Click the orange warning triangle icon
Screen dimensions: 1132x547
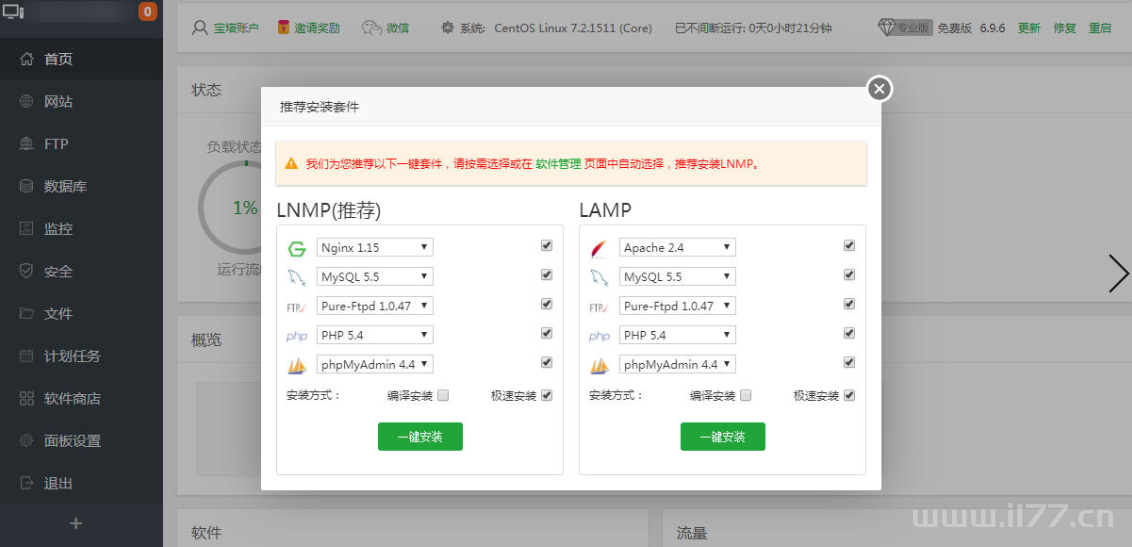click(291, 164)
